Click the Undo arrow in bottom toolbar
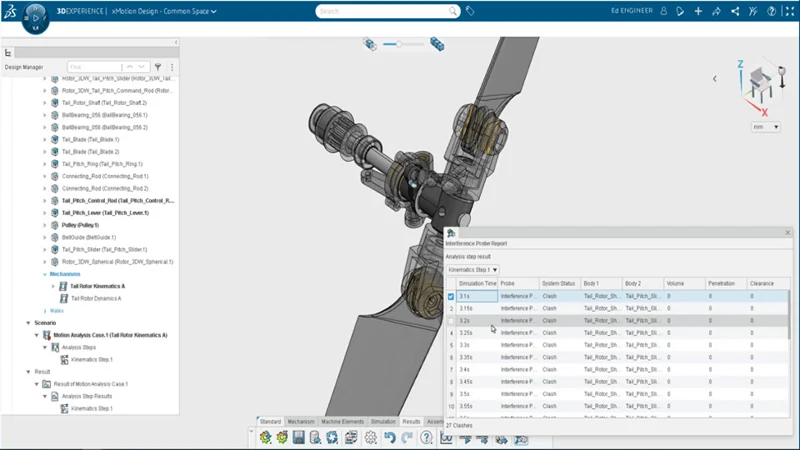Viewport: 800px width, 450px height. [389, 438]
